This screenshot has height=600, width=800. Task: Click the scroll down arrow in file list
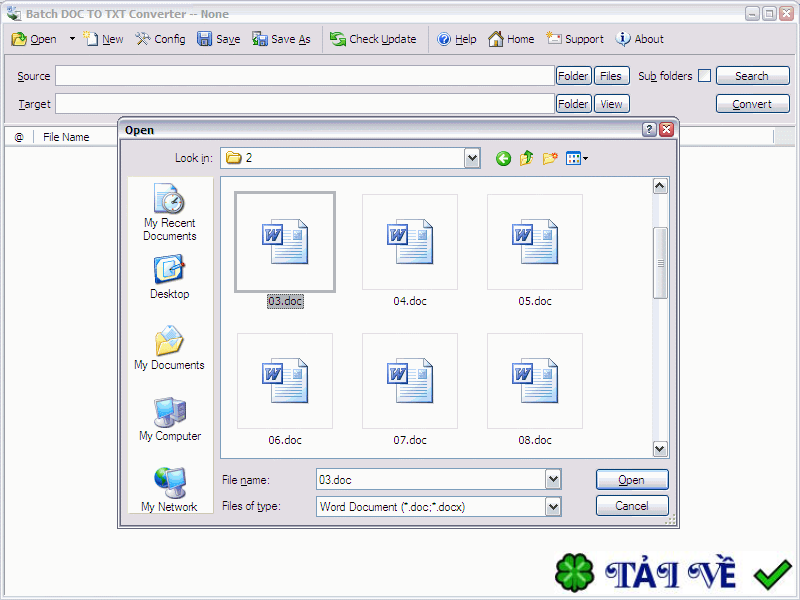coord(660,449)
